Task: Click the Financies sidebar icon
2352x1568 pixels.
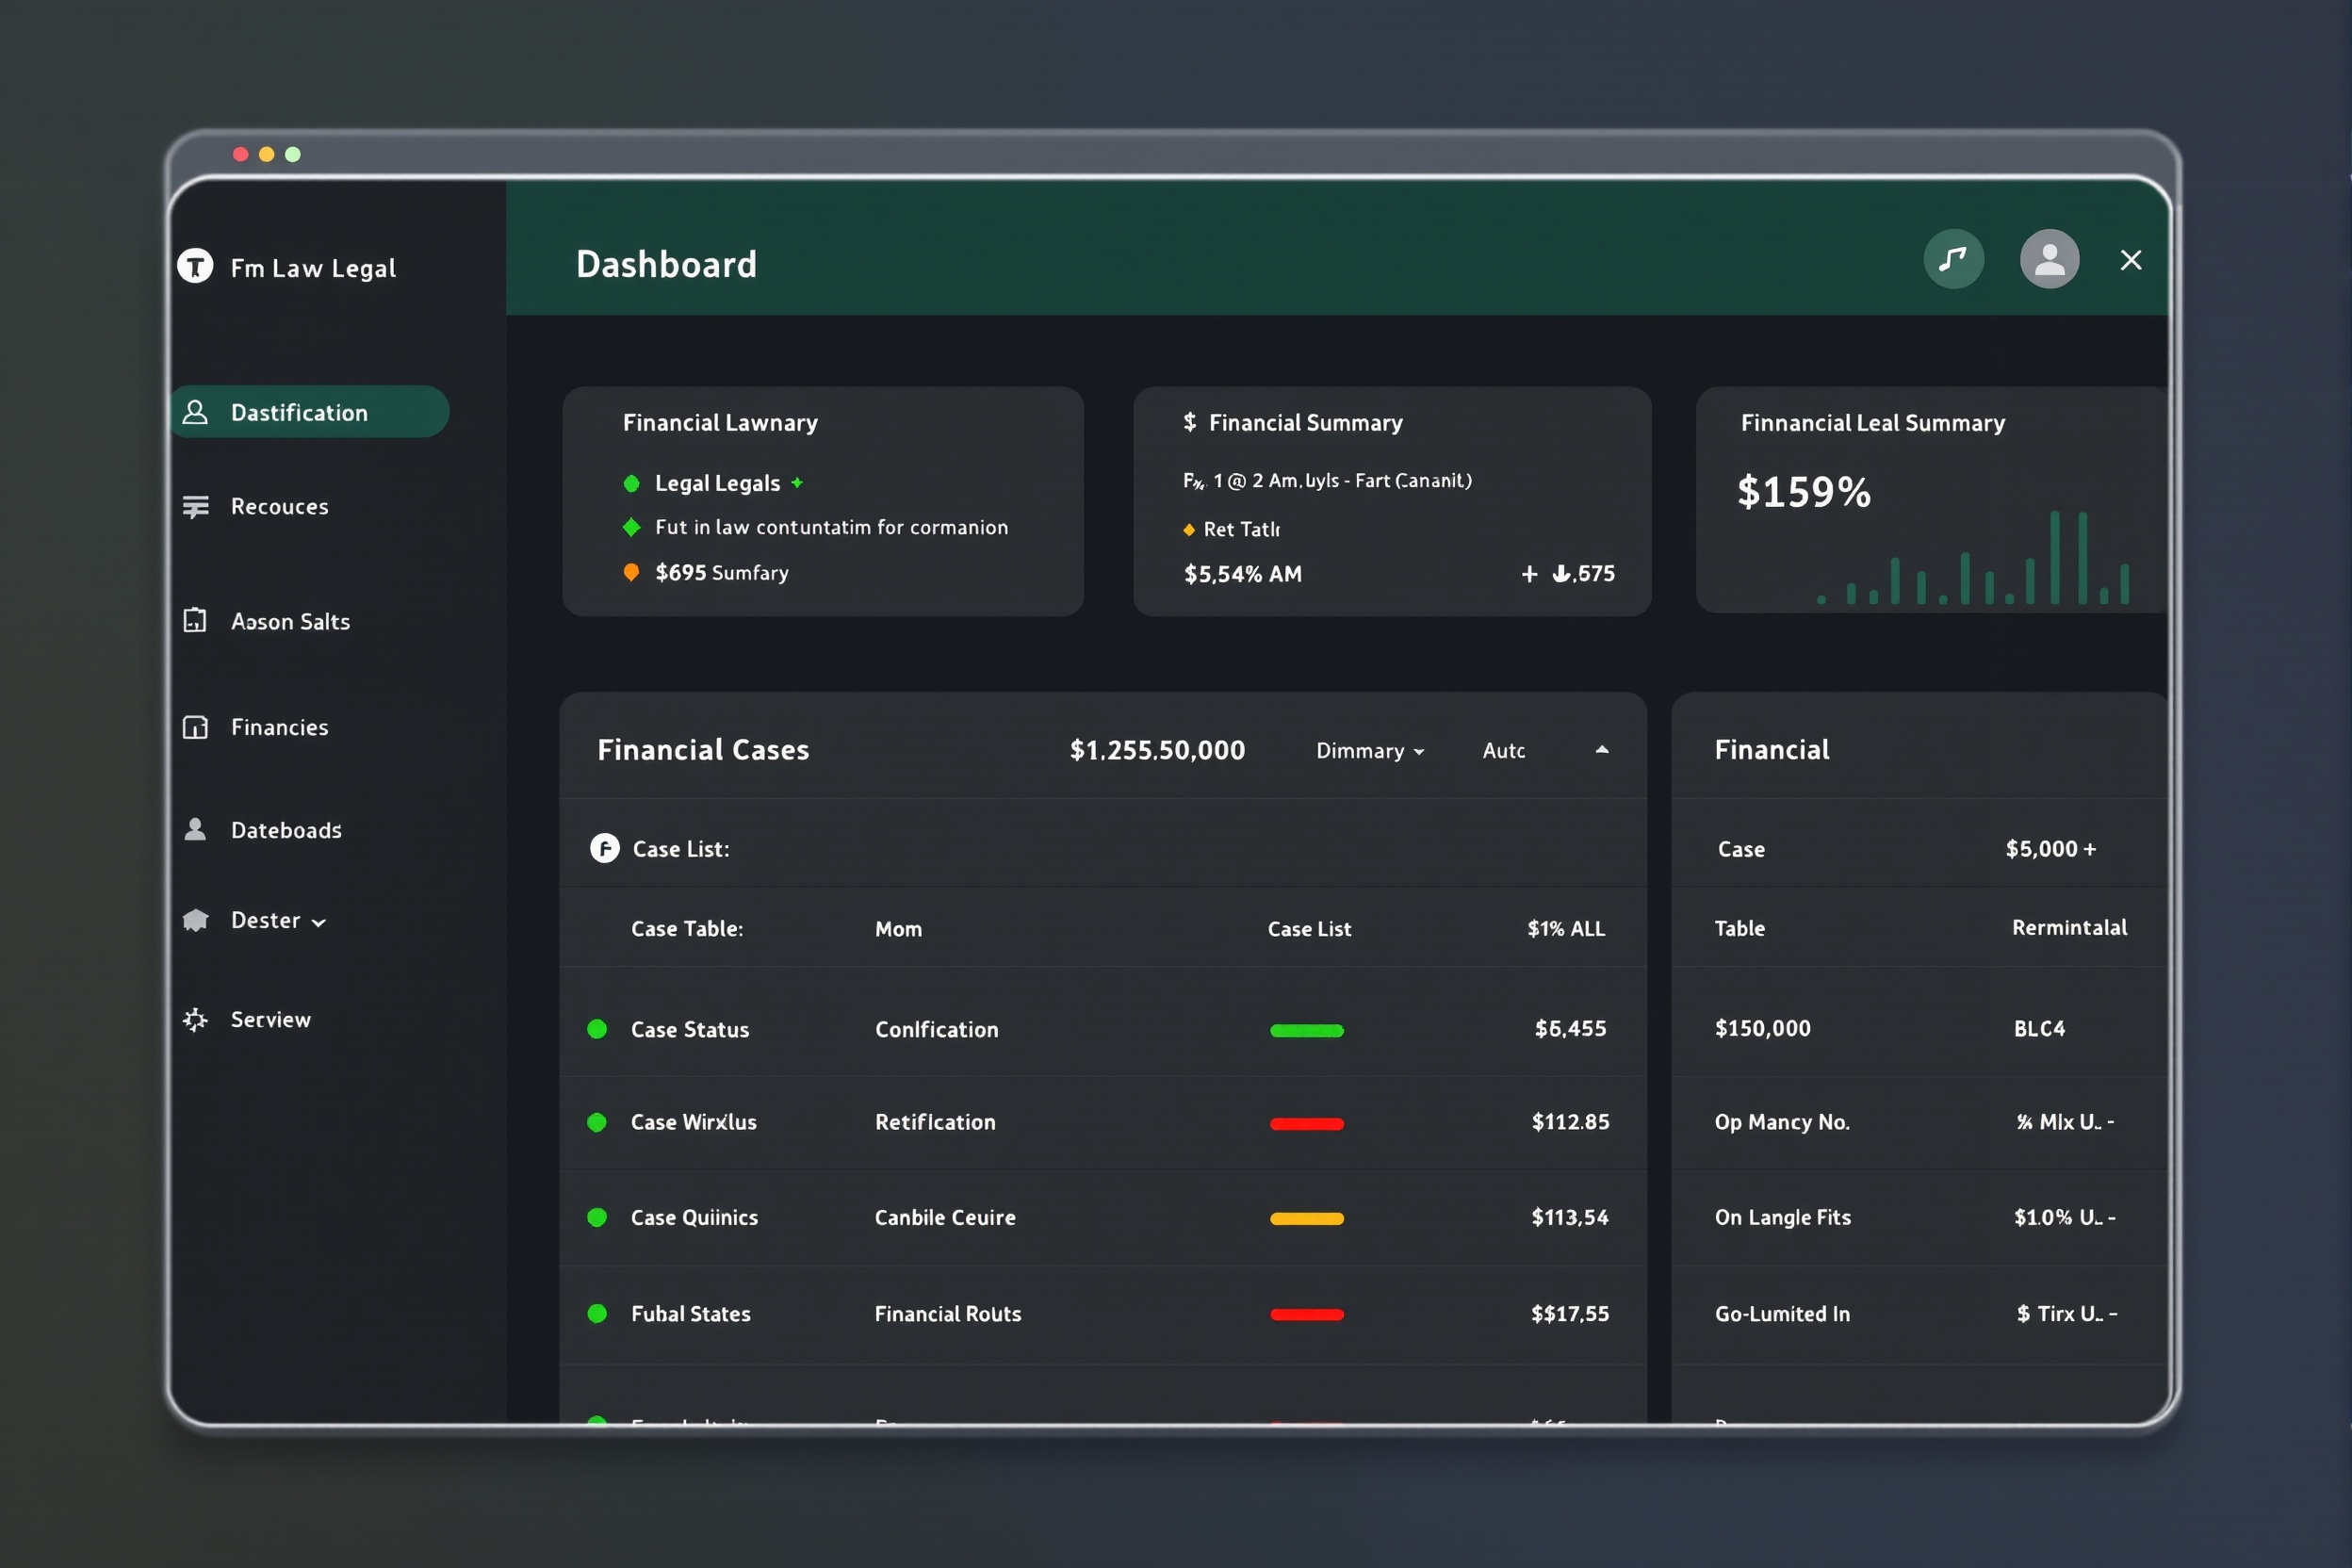Action: (x=195, y=727)
